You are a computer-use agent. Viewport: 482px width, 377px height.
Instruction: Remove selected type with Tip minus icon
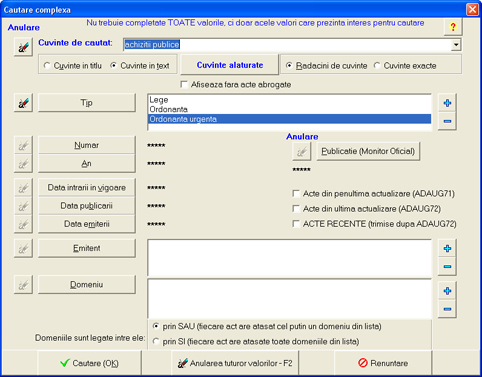[x=447, y=121]
